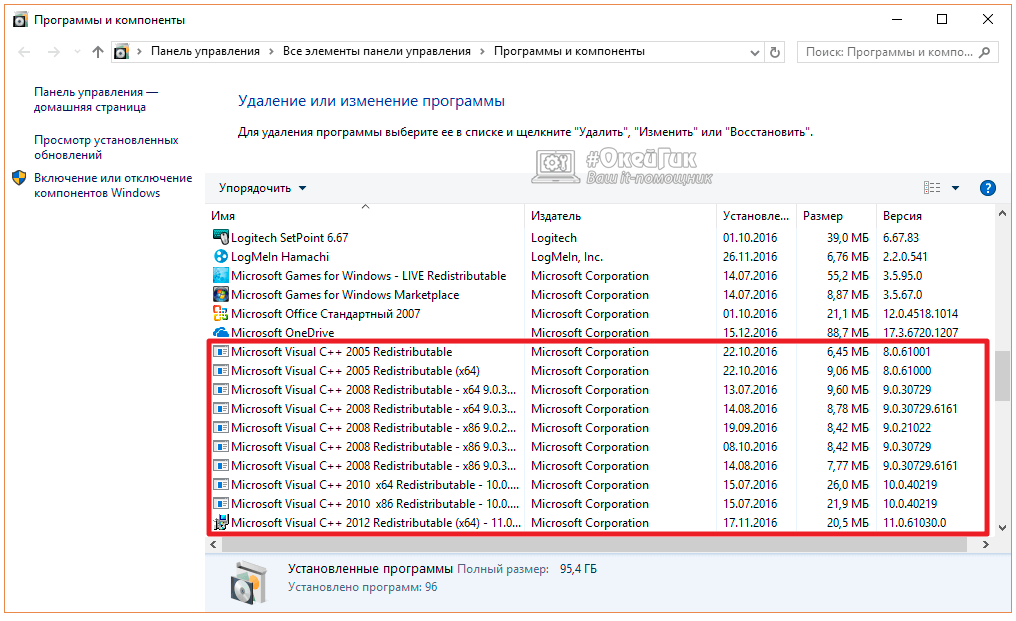Screen dimensions: 1016x621
Task: Click the change view icon
Action: tap(932, 188)
